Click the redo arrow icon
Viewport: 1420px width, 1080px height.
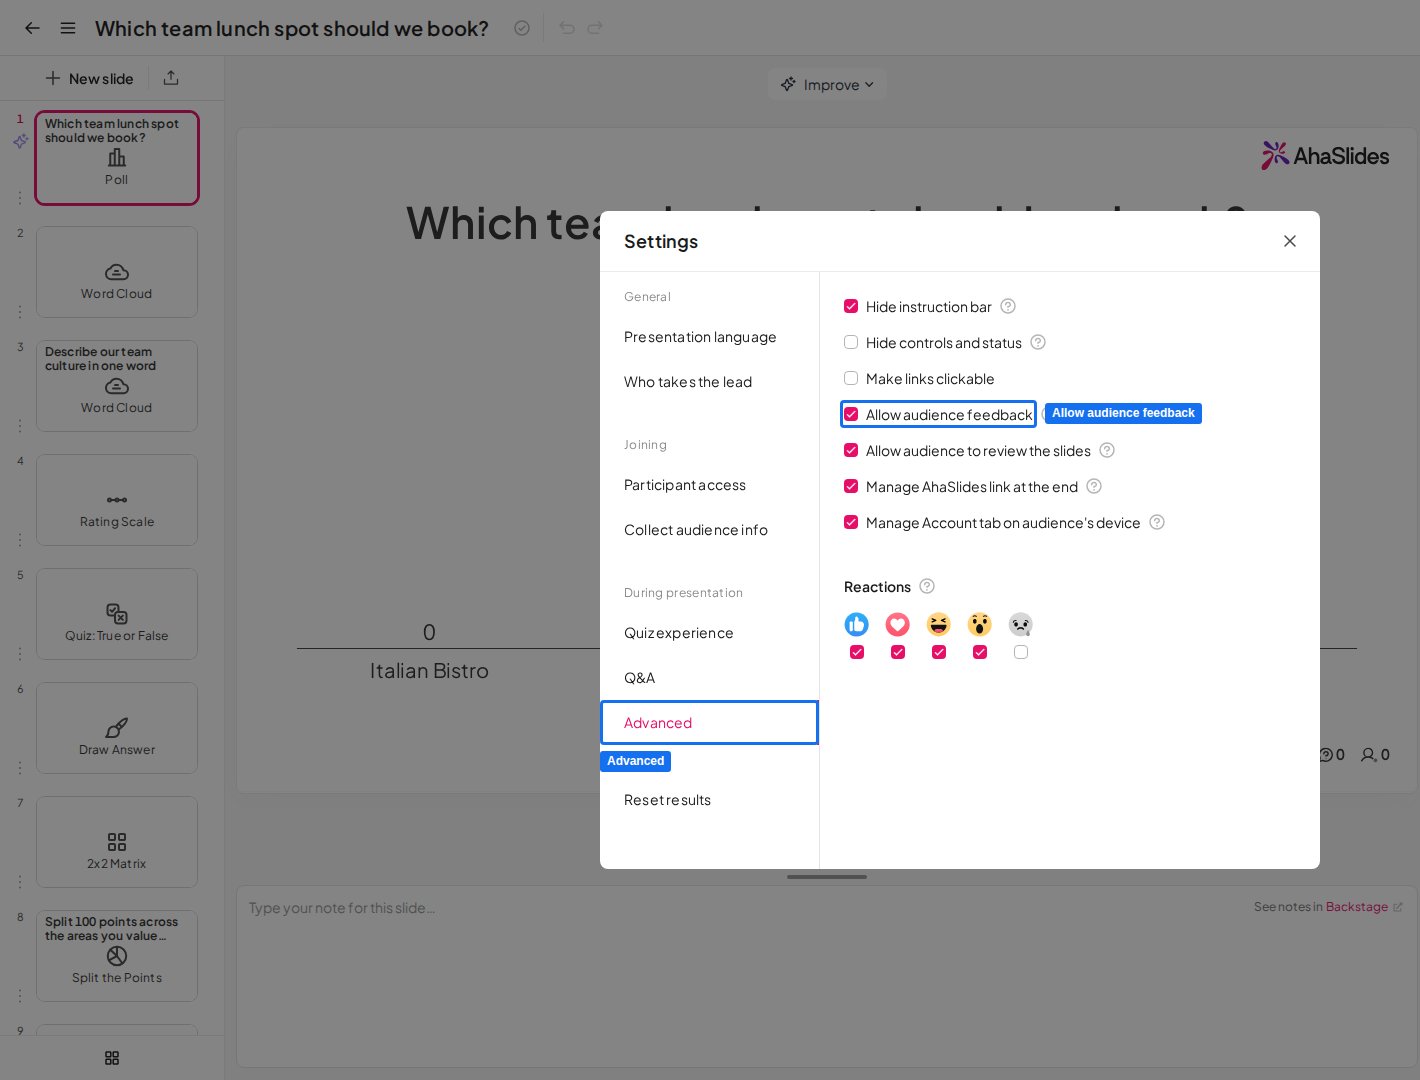tap(595, 28)
